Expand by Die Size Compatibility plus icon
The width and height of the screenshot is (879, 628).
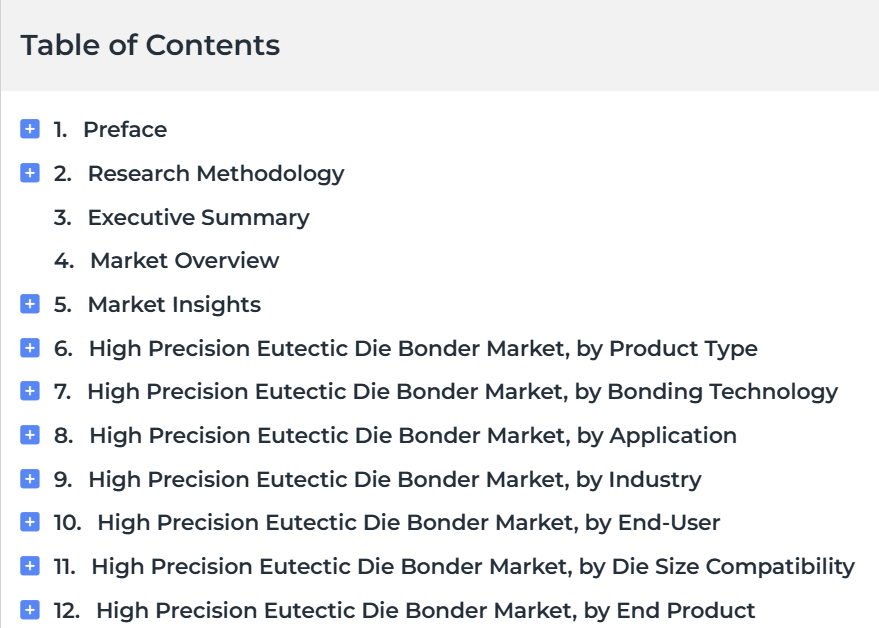30,566
